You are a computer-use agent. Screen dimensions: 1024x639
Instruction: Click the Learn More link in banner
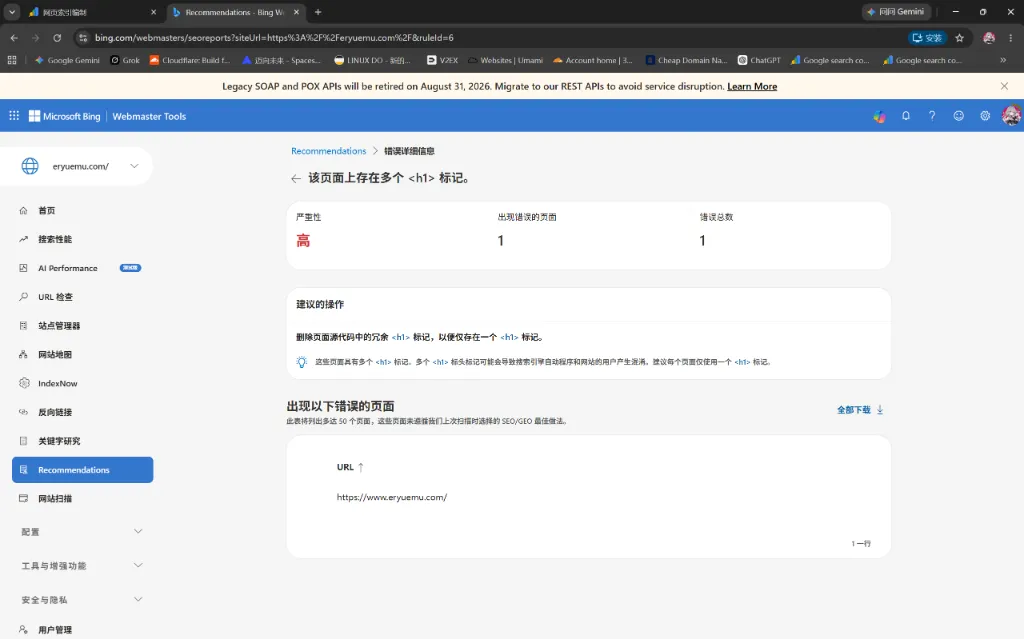click(752, 86)
